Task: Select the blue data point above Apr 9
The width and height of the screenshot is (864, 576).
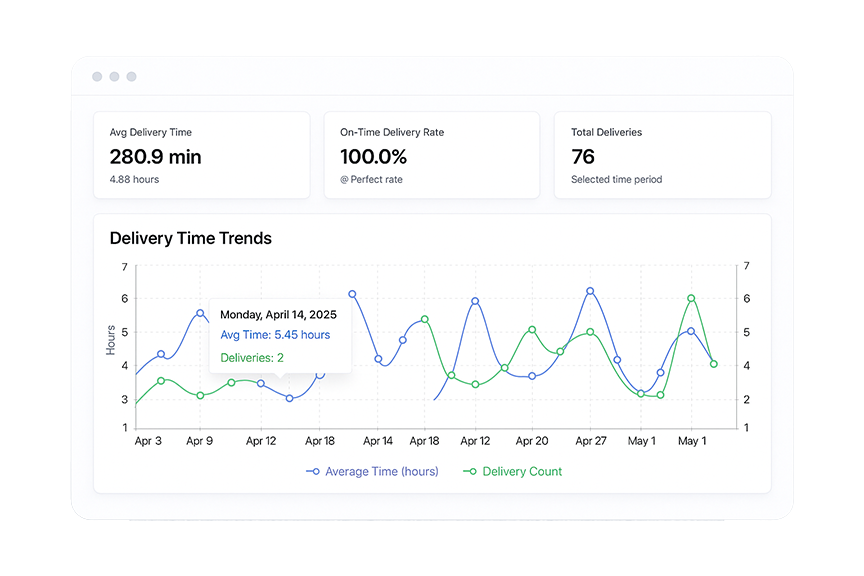Action: click(200, 313)
